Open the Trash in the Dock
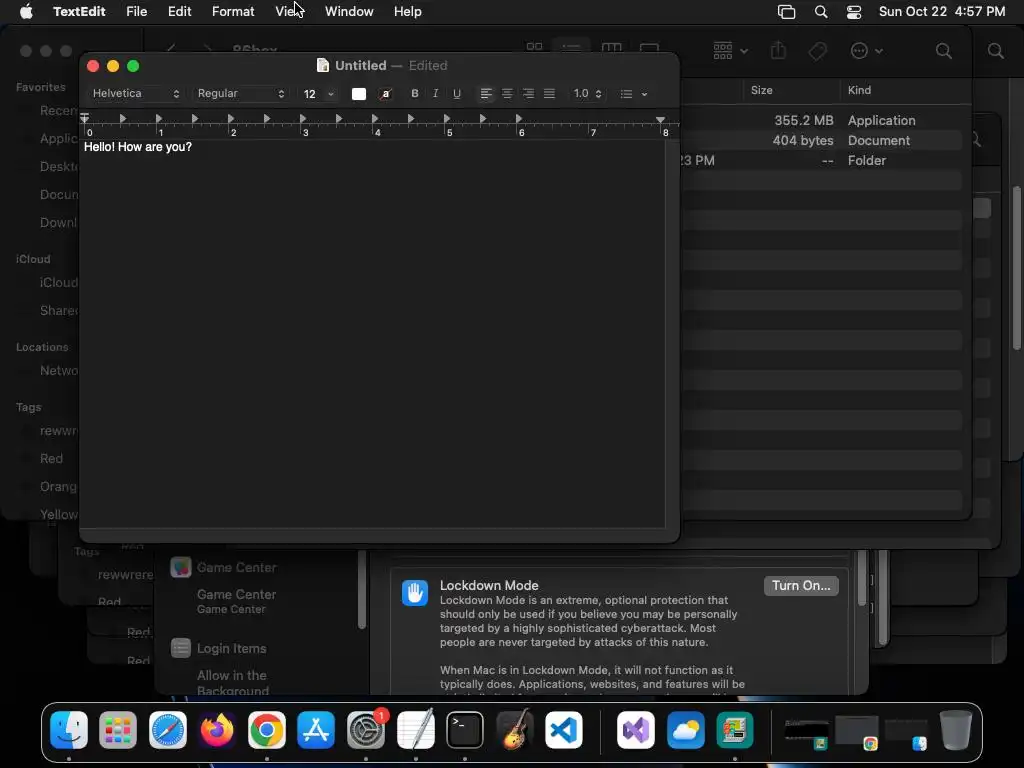The image size is (1024, 768). (955, 729)
